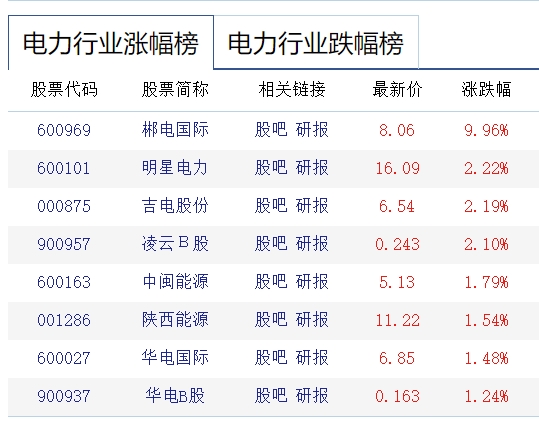Viewport: 539px width, 425px height.
Task: Open 股吧 for 华电国际
Action: 271,358
